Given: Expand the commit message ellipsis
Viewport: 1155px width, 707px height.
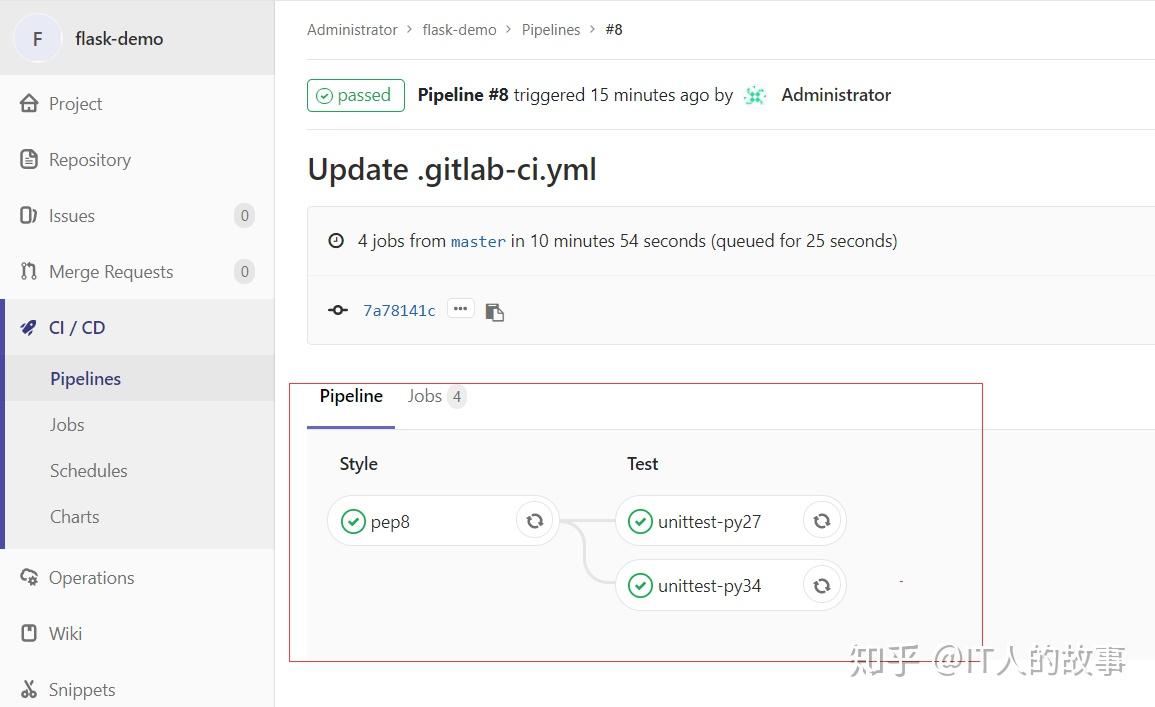Looking at the screenshot, I should click(460, 308).
